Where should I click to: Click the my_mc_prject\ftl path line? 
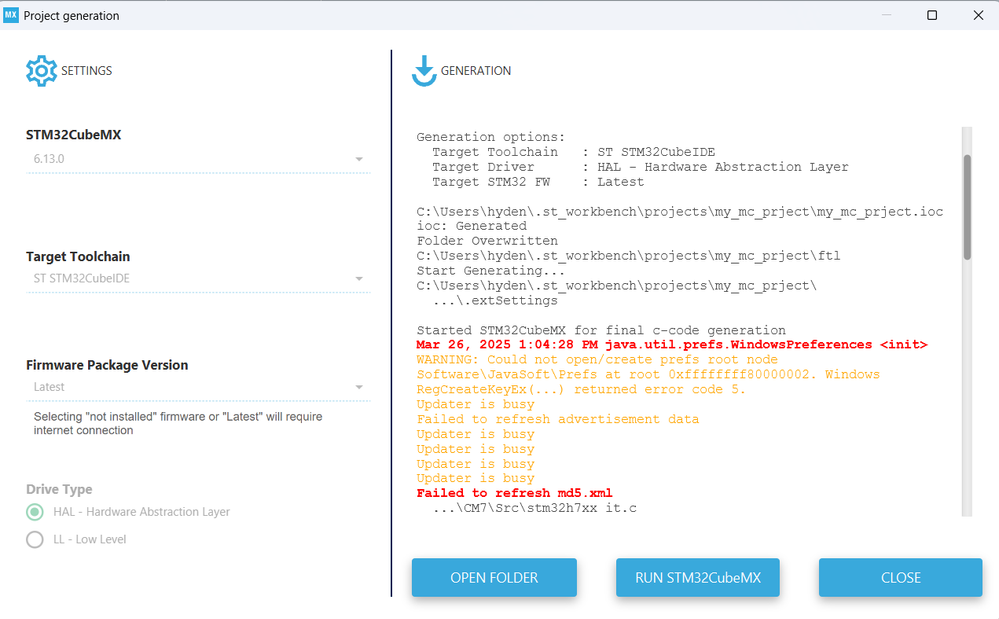pyautogui.click(x=628, y=256)
